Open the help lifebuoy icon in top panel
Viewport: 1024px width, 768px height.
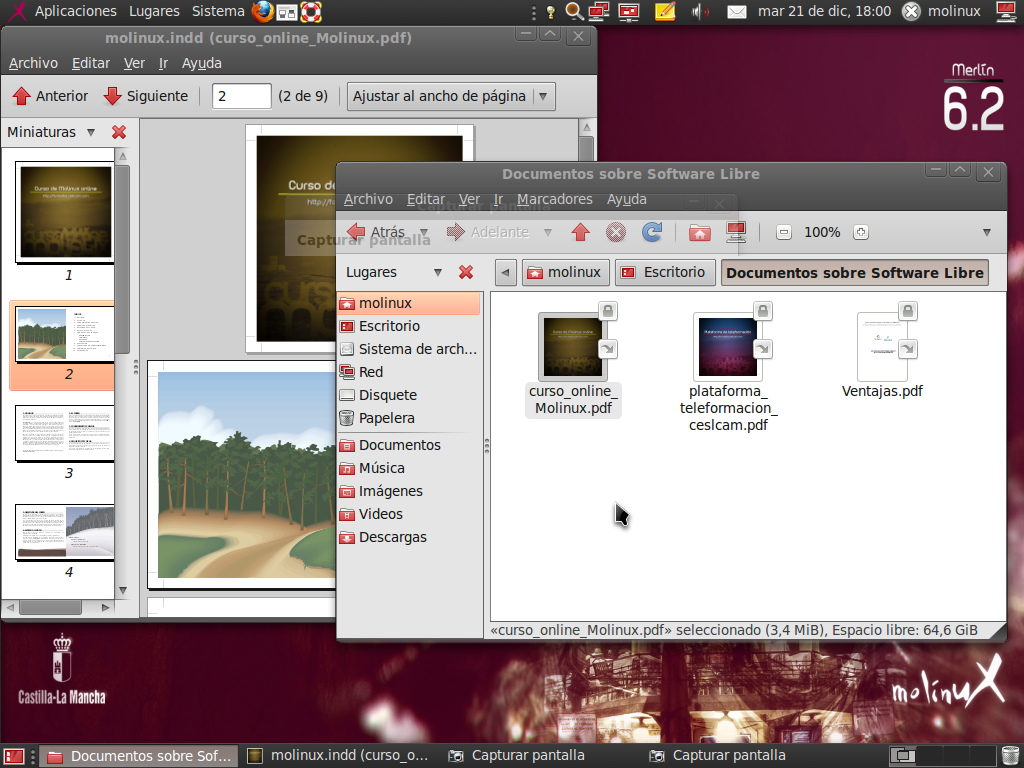click(x=311, y=11)
